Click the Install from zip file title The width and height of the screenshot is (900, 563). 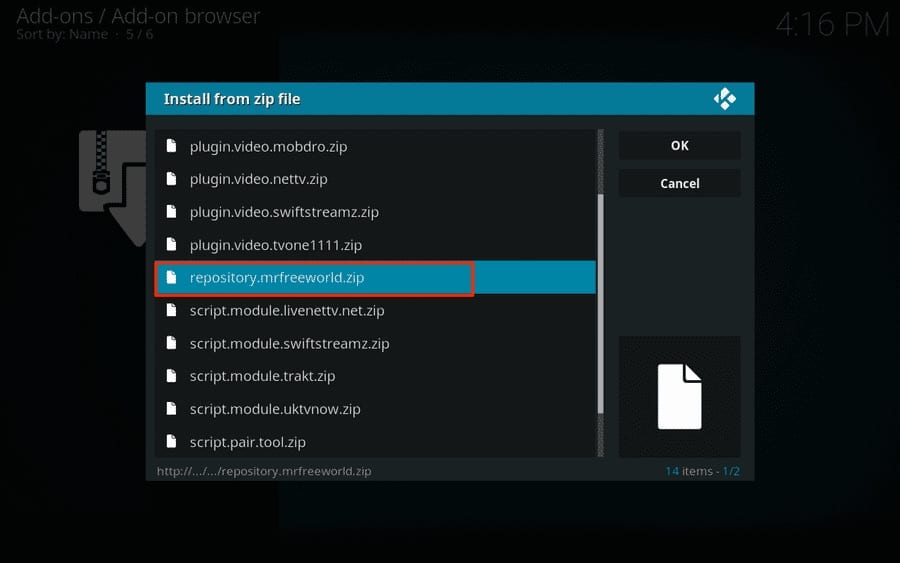[x=232, y=99]
